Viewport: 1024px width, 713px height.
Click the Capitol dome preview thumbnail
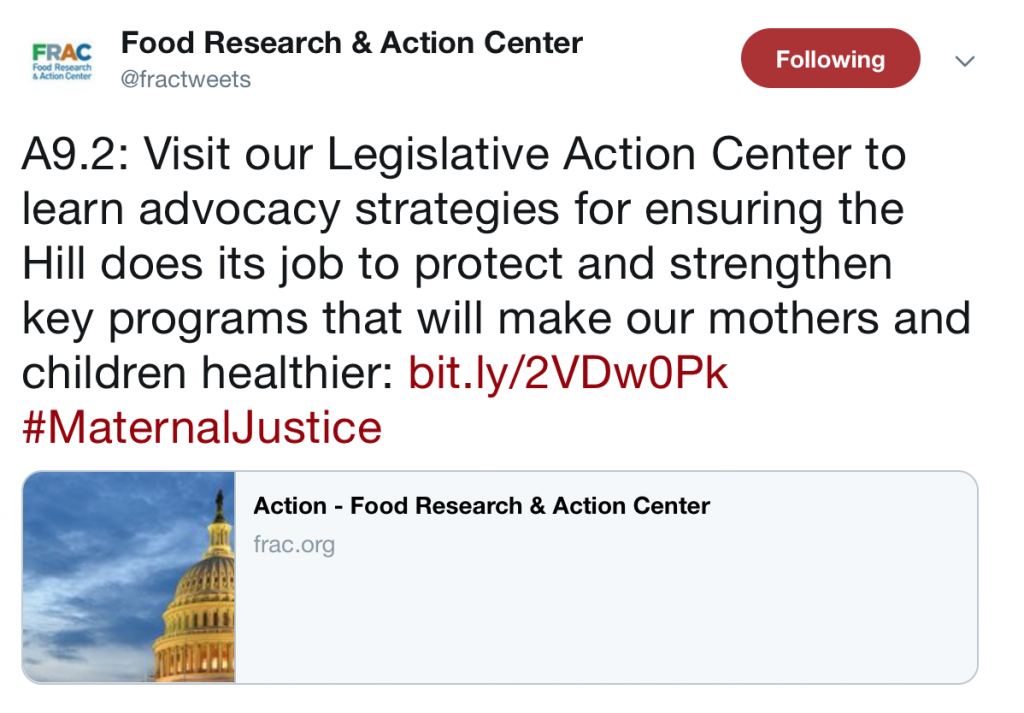point(129,577)
